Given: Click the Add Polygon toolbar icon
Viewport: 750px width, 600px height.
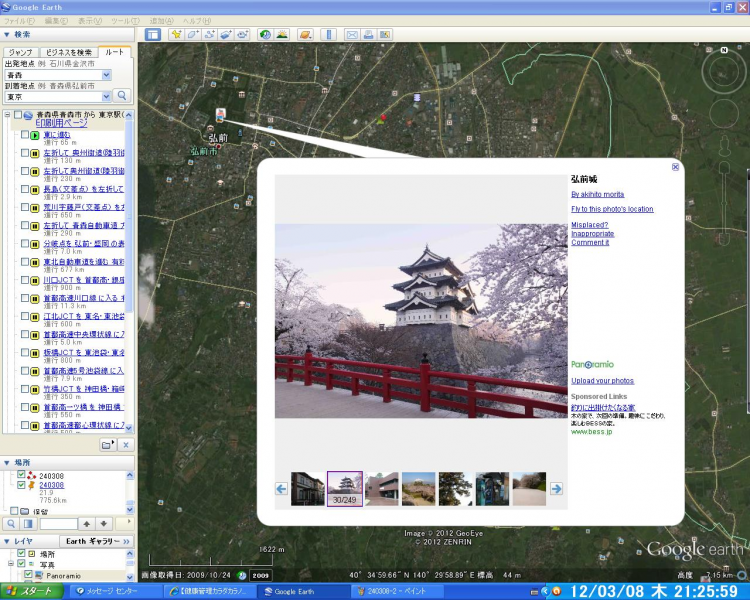Looking at the screenshot, I should pyautogui.click(x=193, y=34).
